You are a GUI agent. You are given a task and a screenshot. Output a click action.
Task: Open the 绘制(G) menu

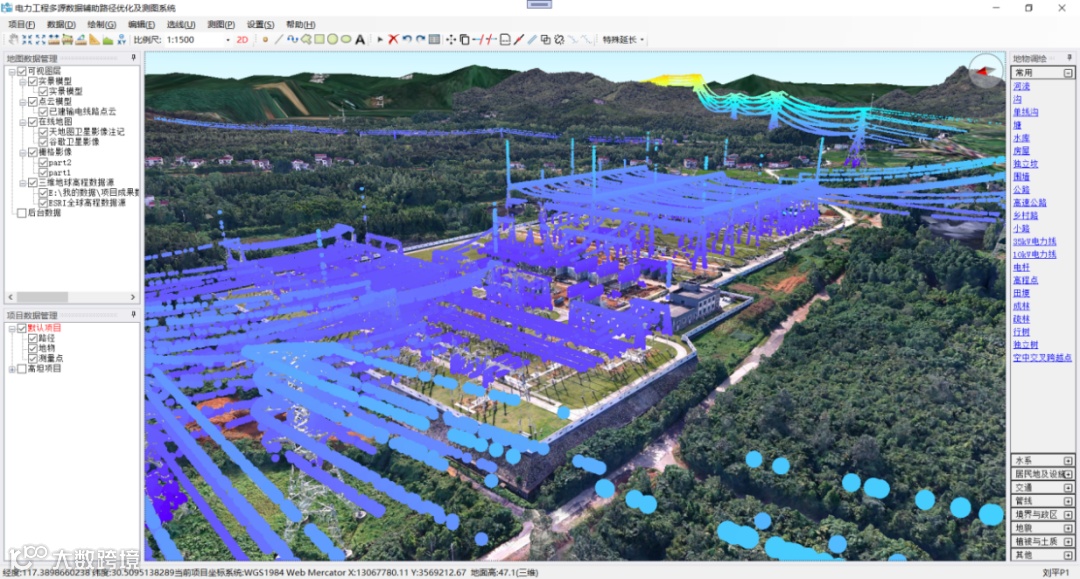coord(101,24)
